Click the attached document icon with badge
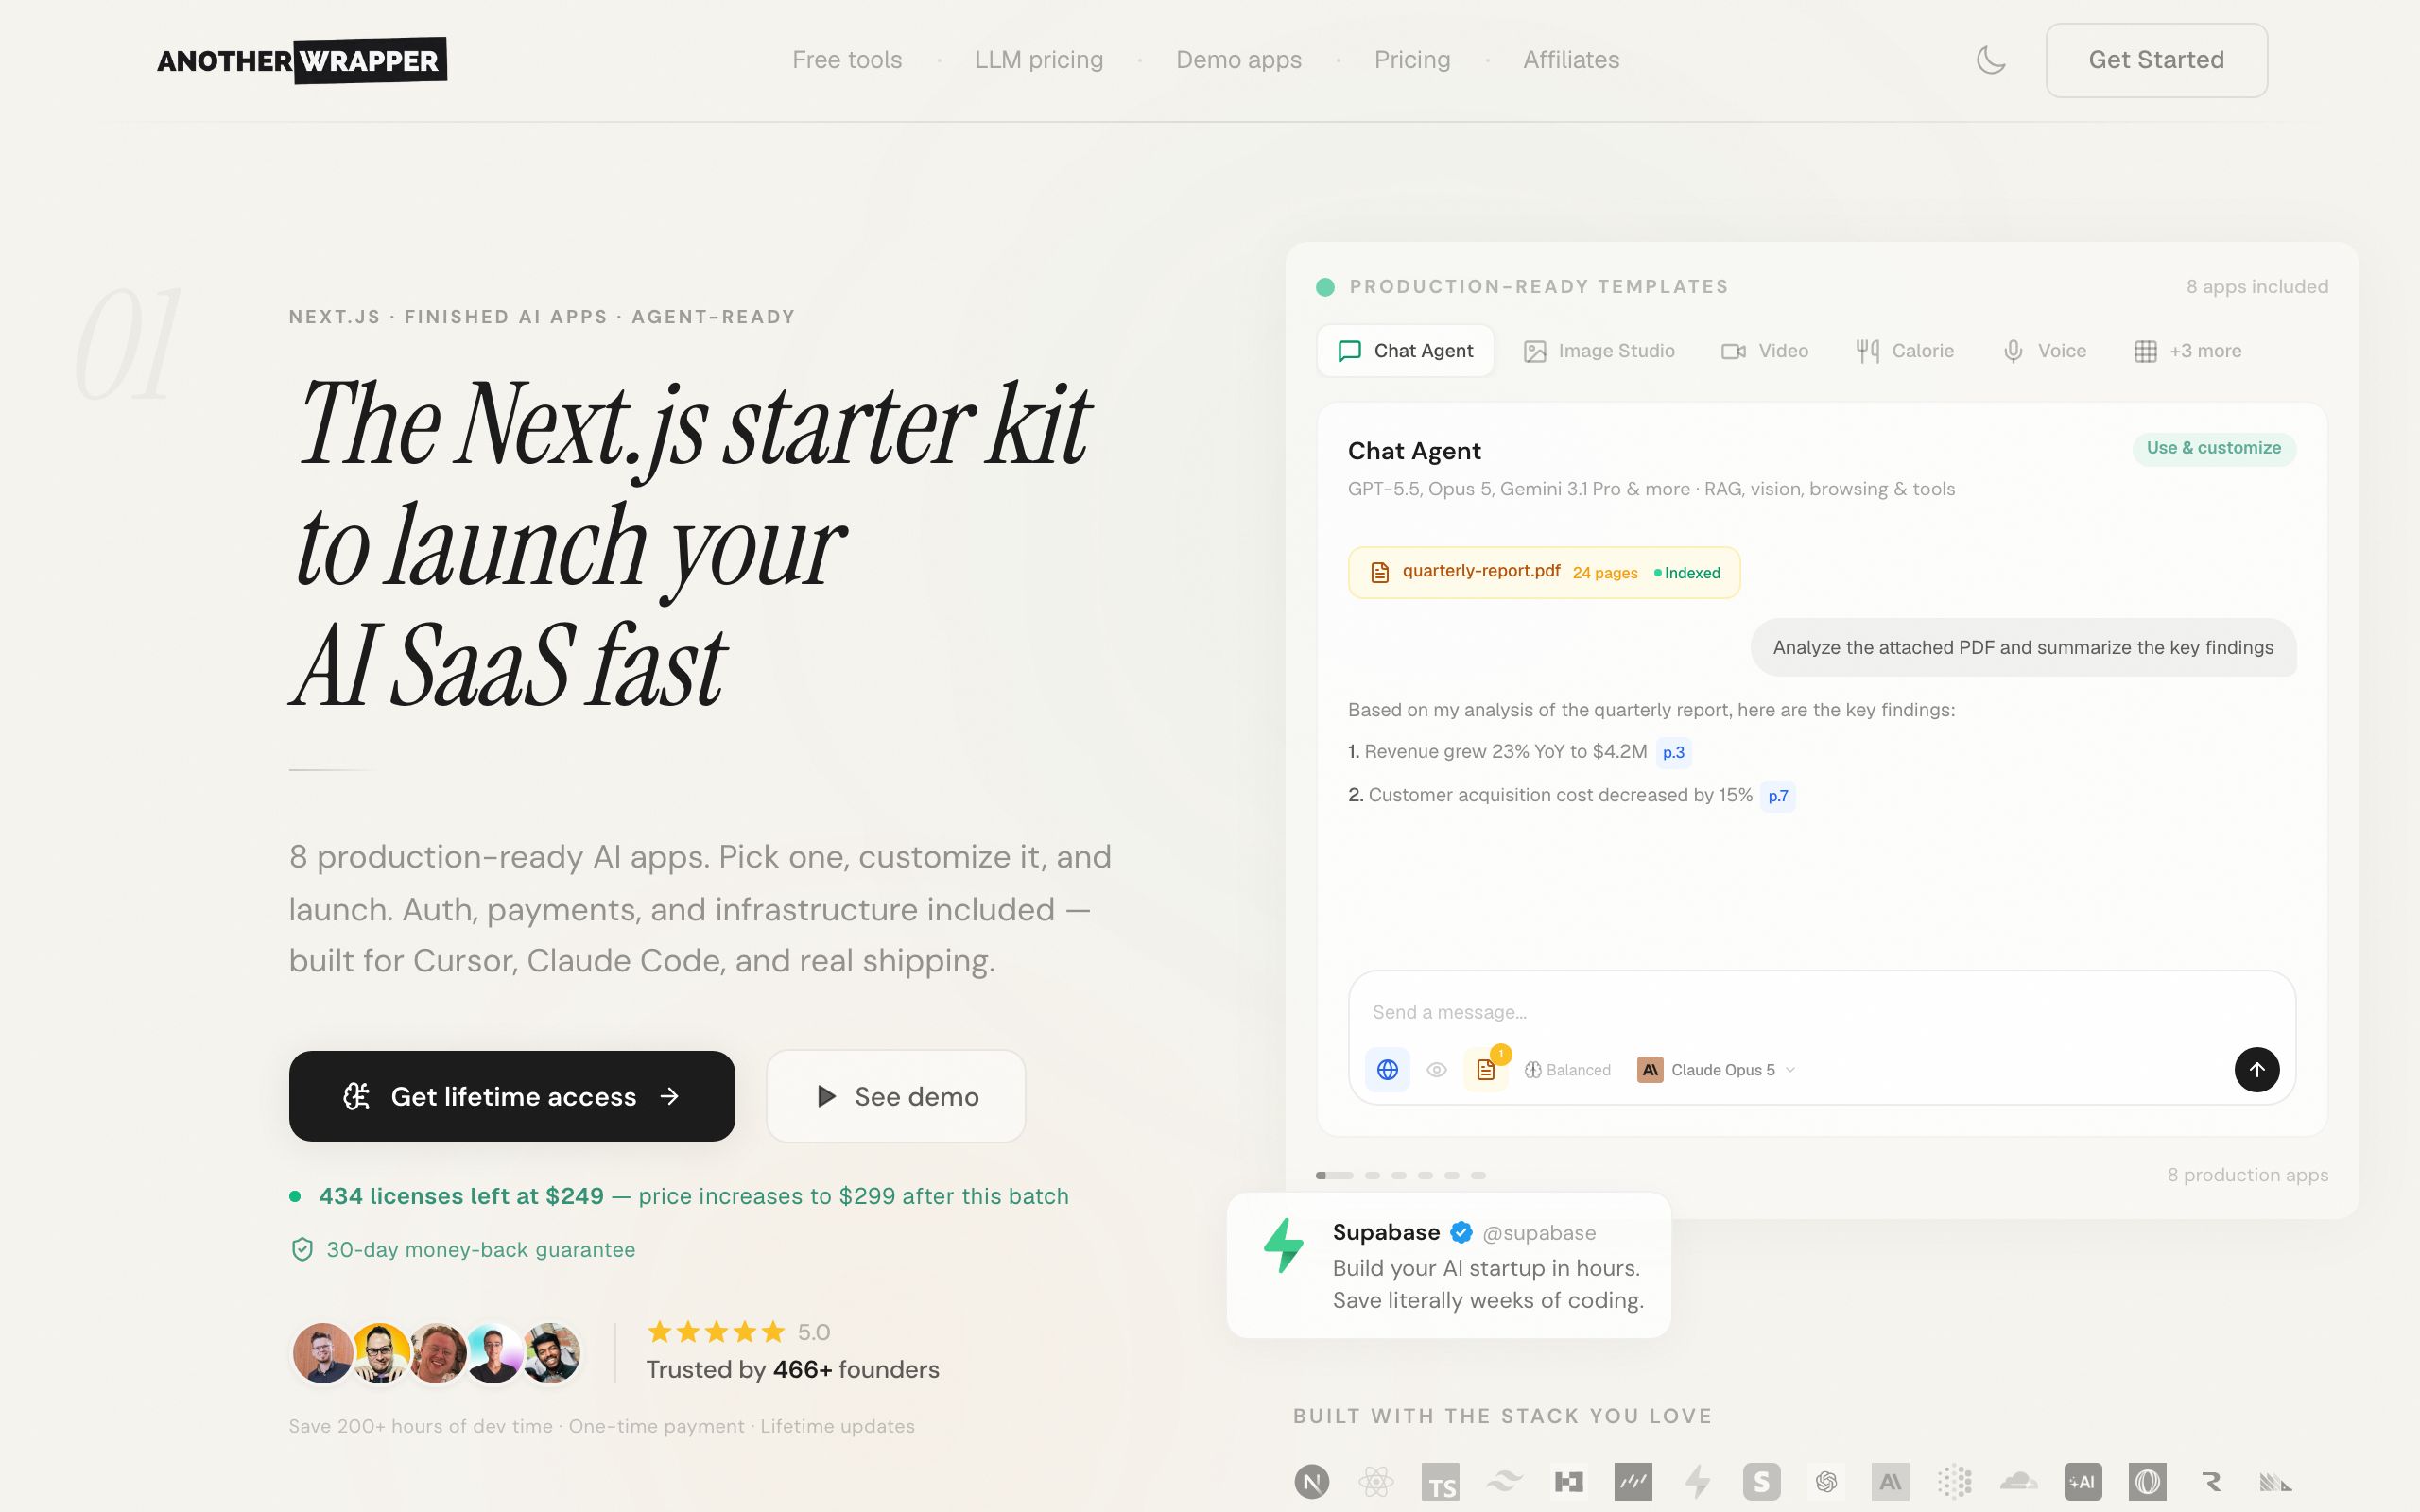 [x=1486, y=1069]
